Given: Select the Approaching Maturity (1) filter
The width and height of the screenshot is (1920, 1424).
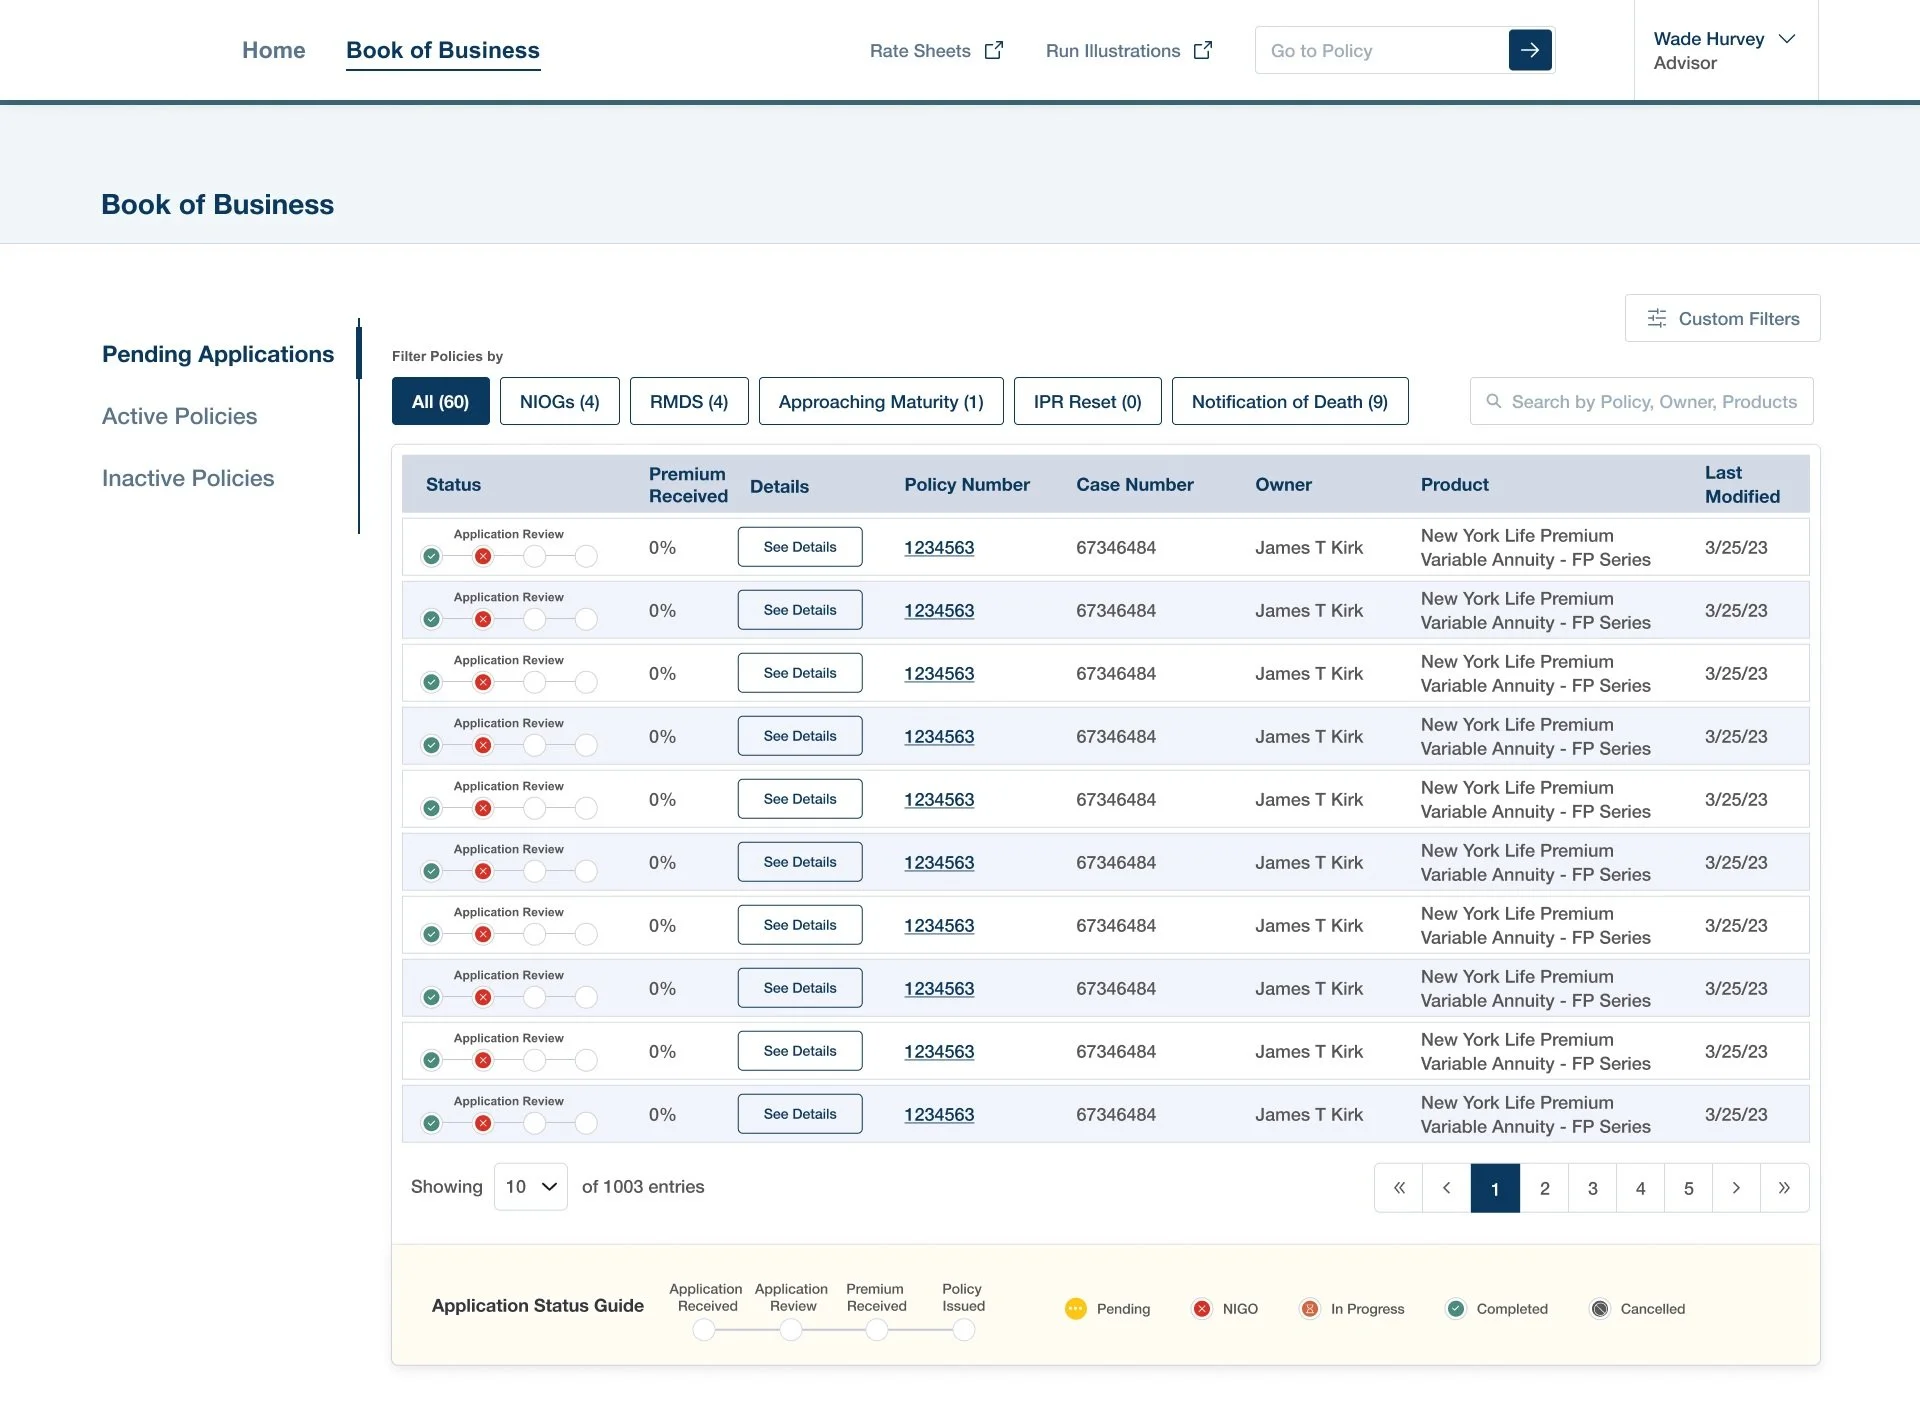Looking at the screenshot, I should tap(880, 401).
